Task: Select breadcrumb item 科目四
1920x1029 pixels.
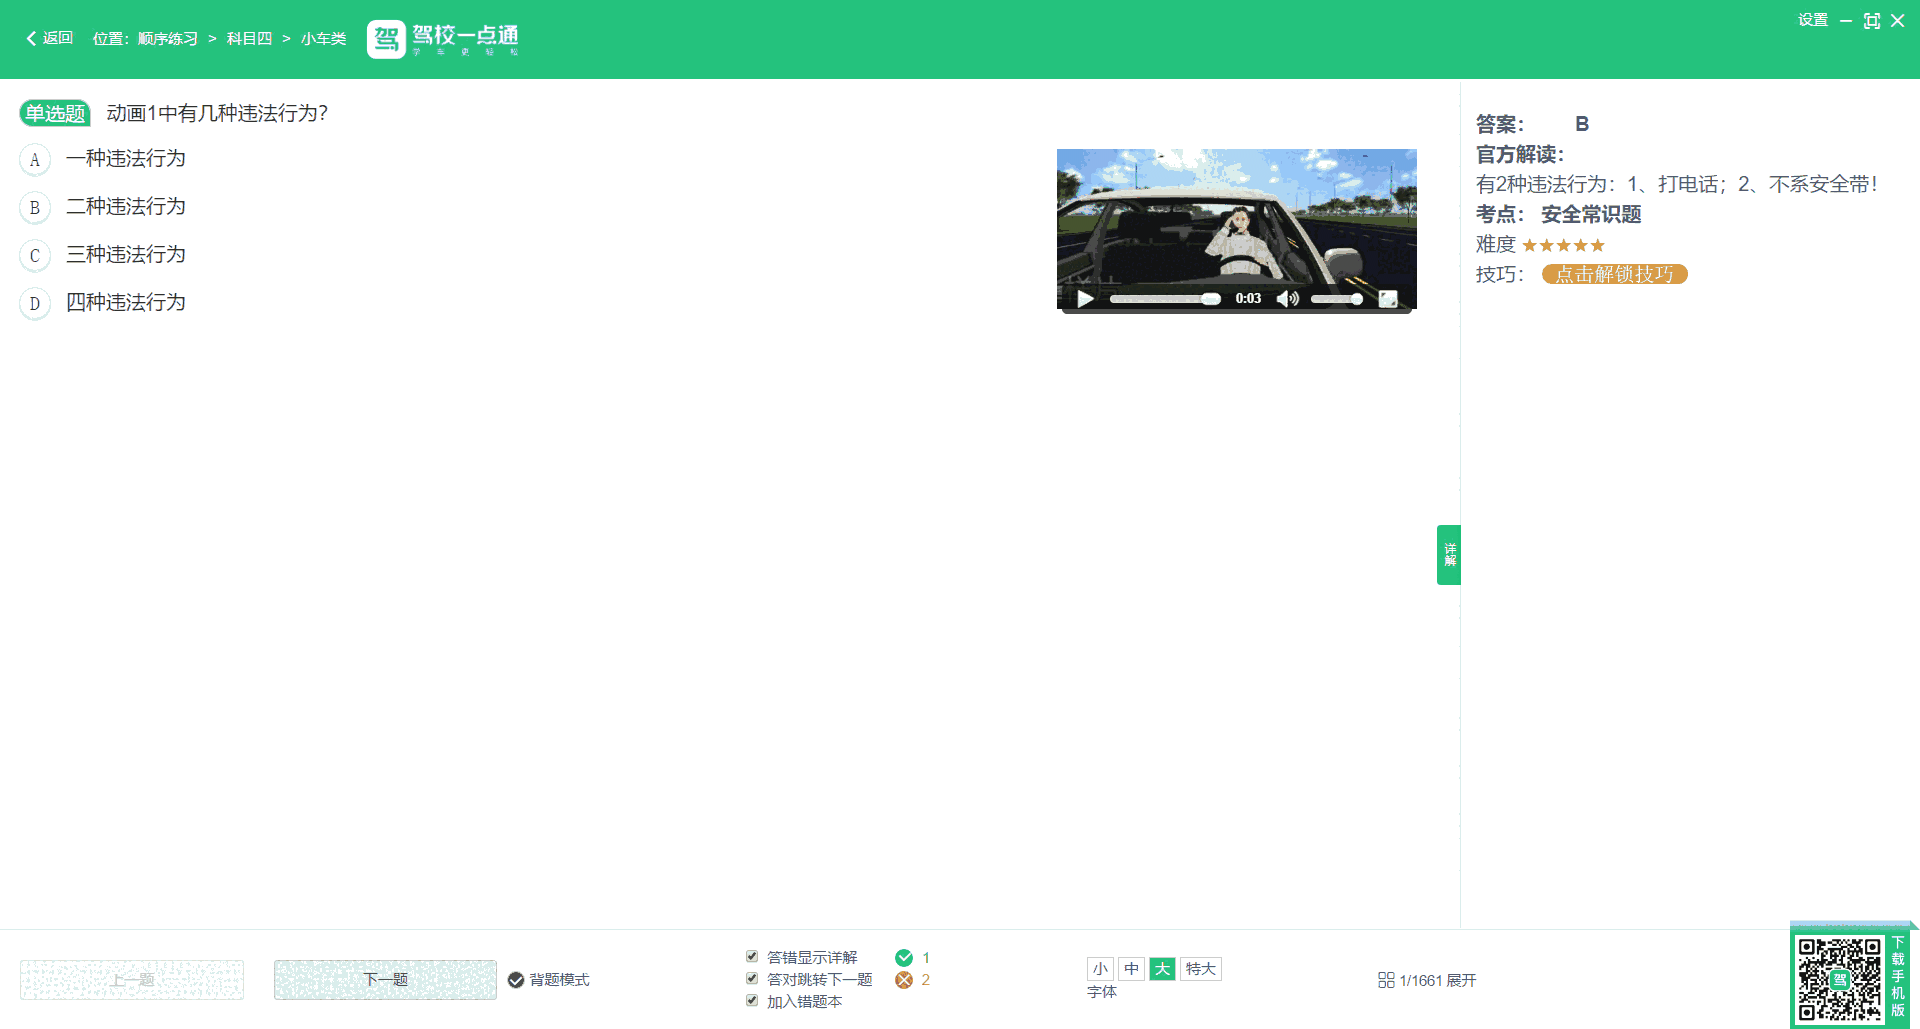Action: coord(249,38)
